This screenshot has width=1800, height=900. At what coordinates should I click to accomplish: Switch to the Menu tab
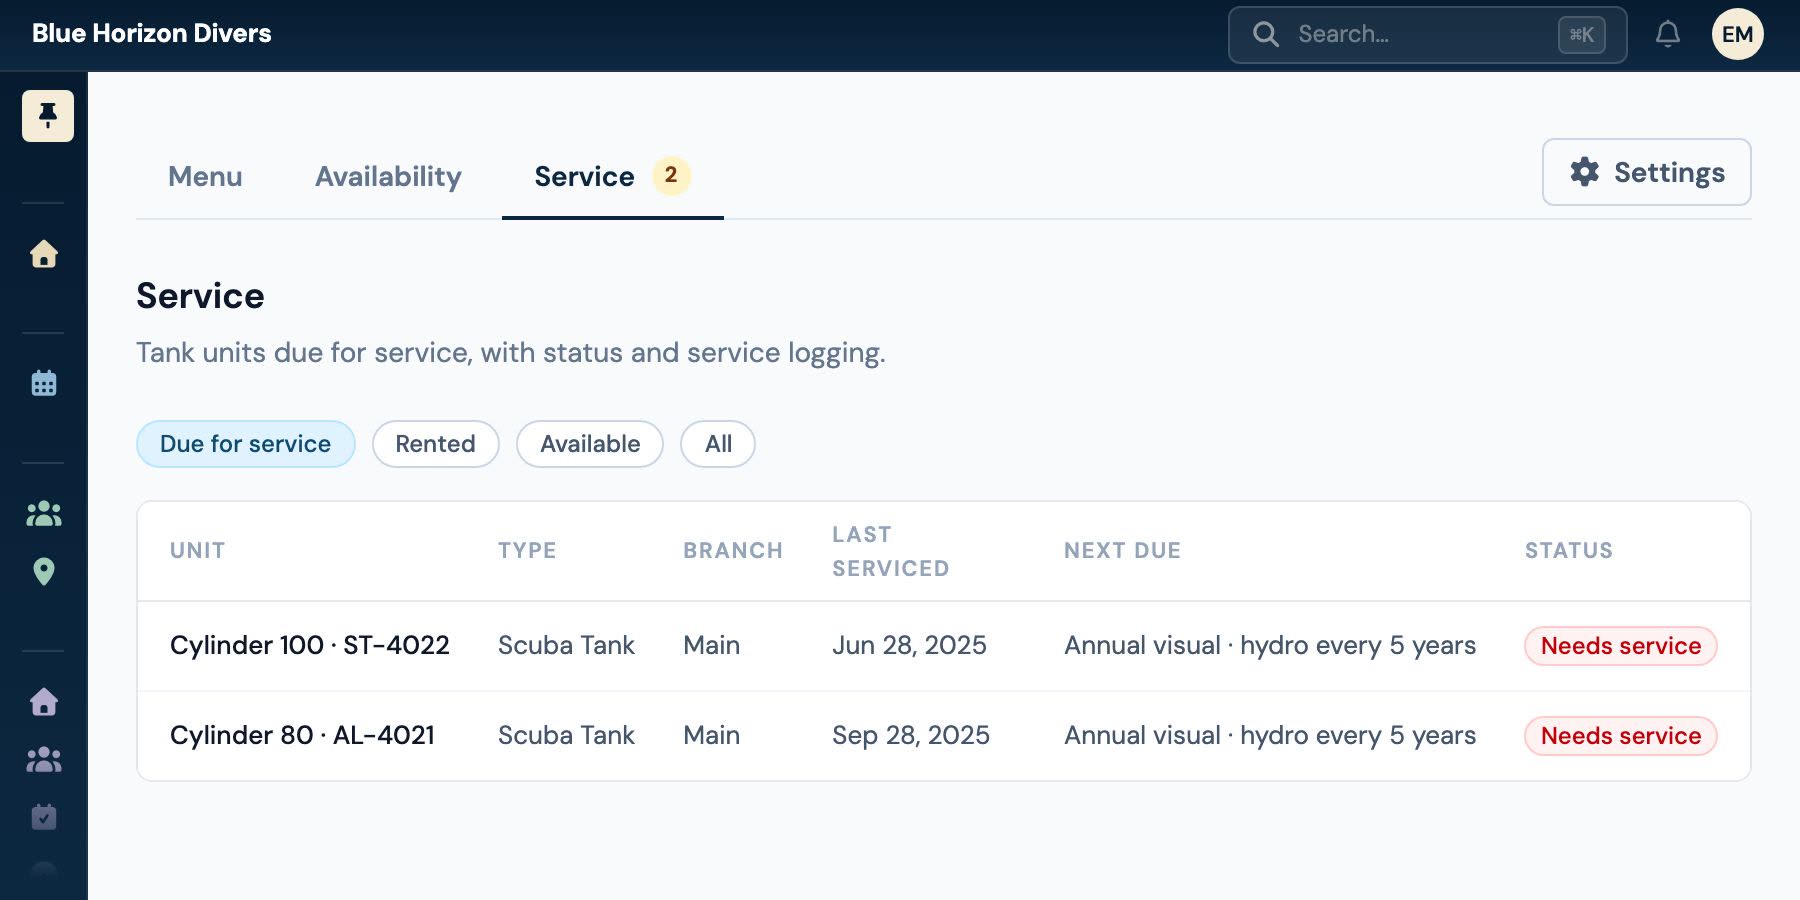click(x=205, y=177)
